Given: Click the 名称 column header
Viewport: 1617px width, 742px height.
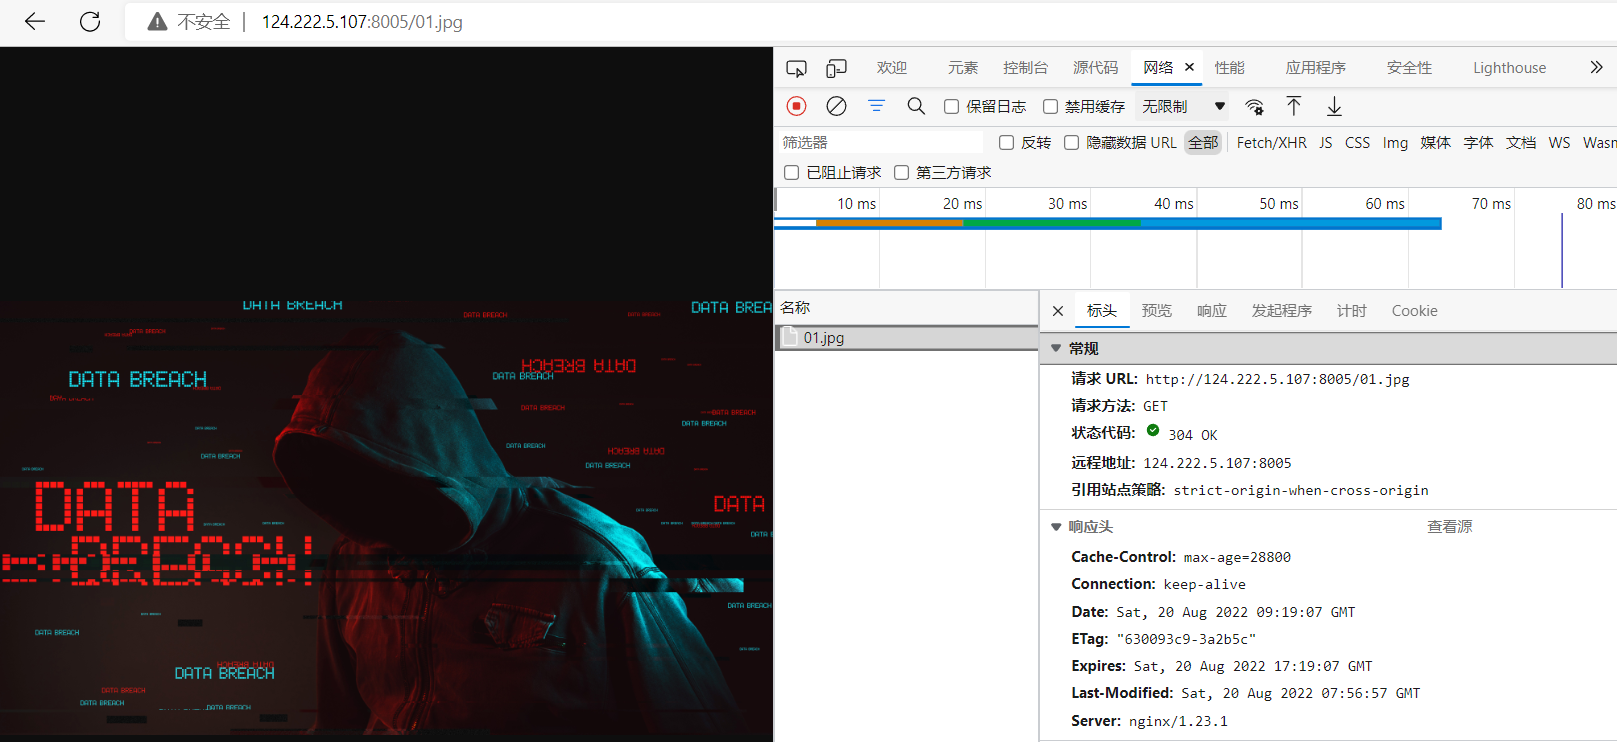Looking at the screenshot, I should click(x=907, y=308).
